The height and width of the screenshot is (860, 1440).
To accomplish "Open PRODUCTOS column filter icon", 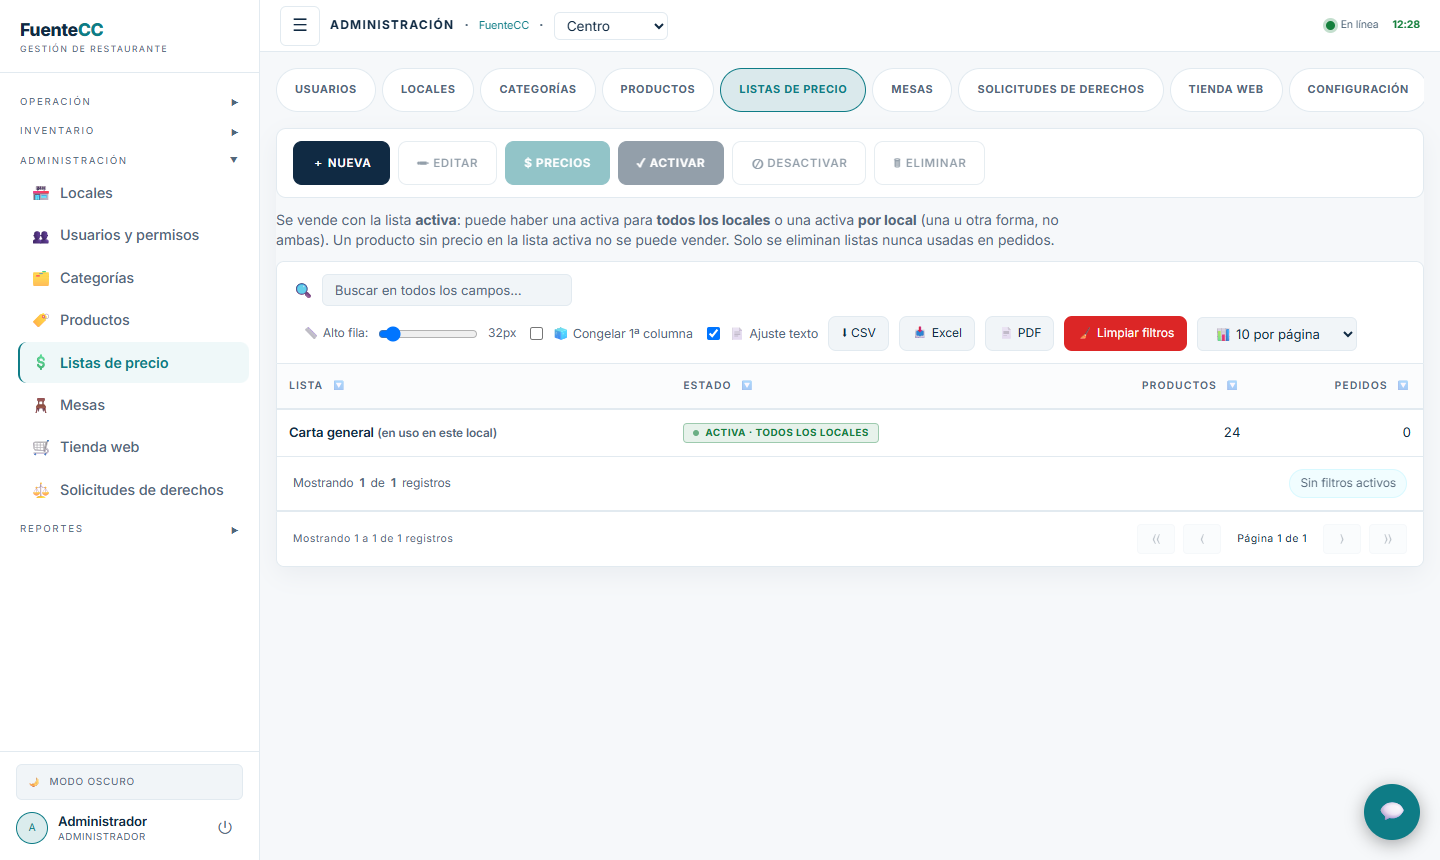I will click(1232, 385).
